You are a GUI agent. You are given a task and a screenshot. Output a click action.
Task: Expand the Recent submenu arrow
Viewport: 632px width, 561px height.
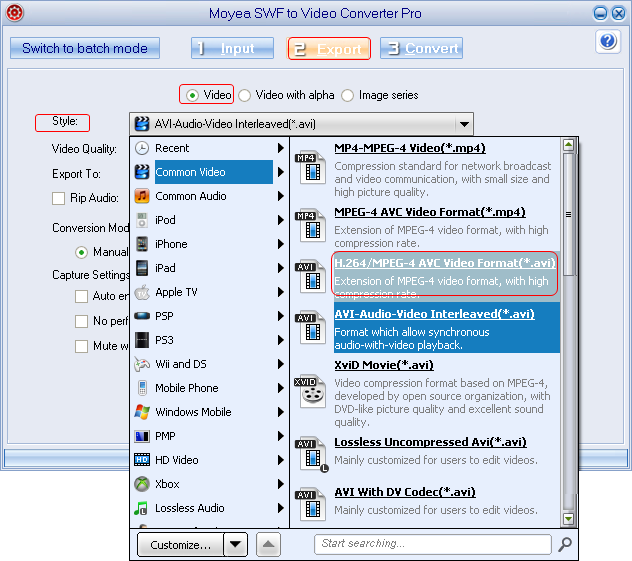point(281,148)
